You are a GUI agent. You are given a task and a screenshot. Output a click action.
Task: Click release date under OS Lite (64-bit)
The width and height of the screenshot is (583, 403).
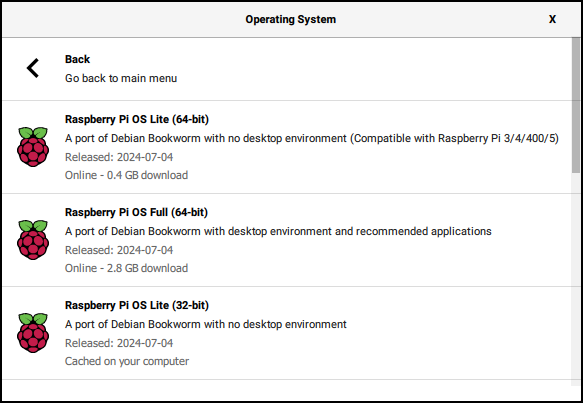pyautogui.click(x=119, y=157)
